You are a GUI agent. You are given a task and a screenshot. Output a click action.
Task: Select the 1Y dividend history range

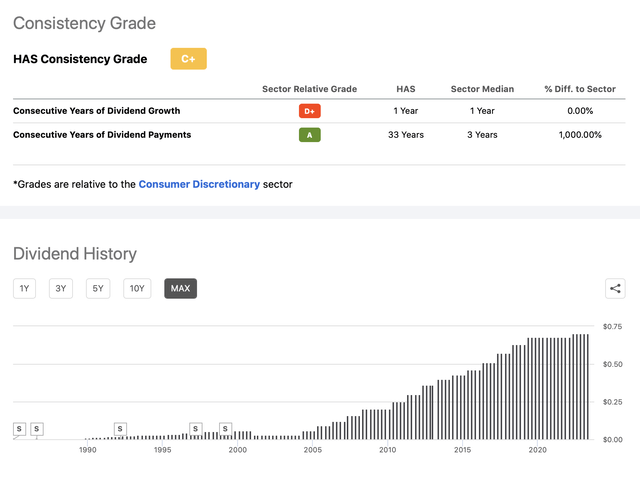pyautogui.click(x=24, y=288)
